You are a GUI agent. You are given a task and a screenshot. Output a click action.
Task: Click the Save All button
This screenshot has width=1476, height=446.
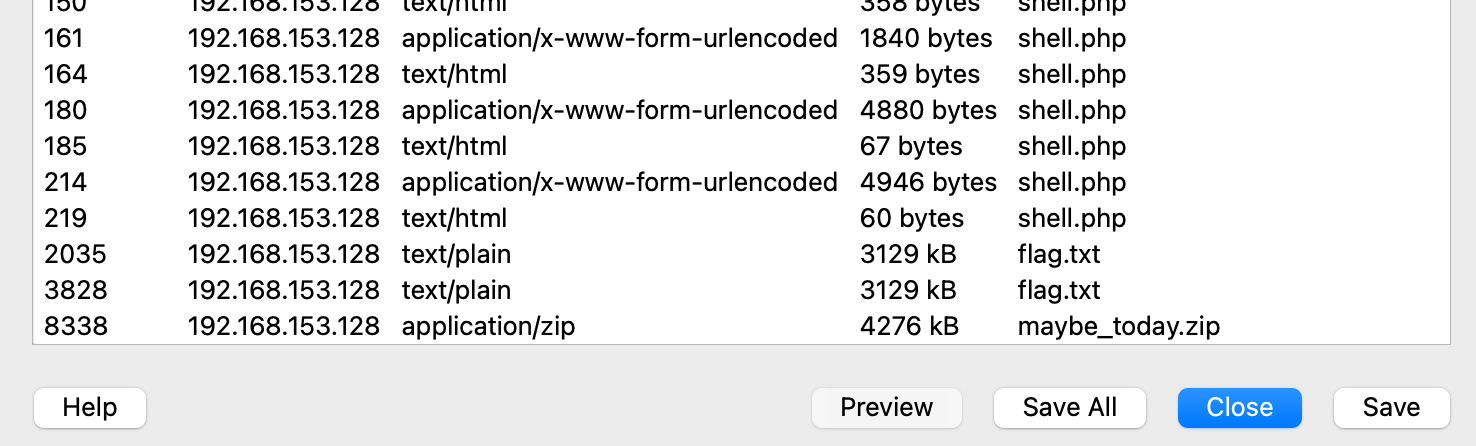1069,408
